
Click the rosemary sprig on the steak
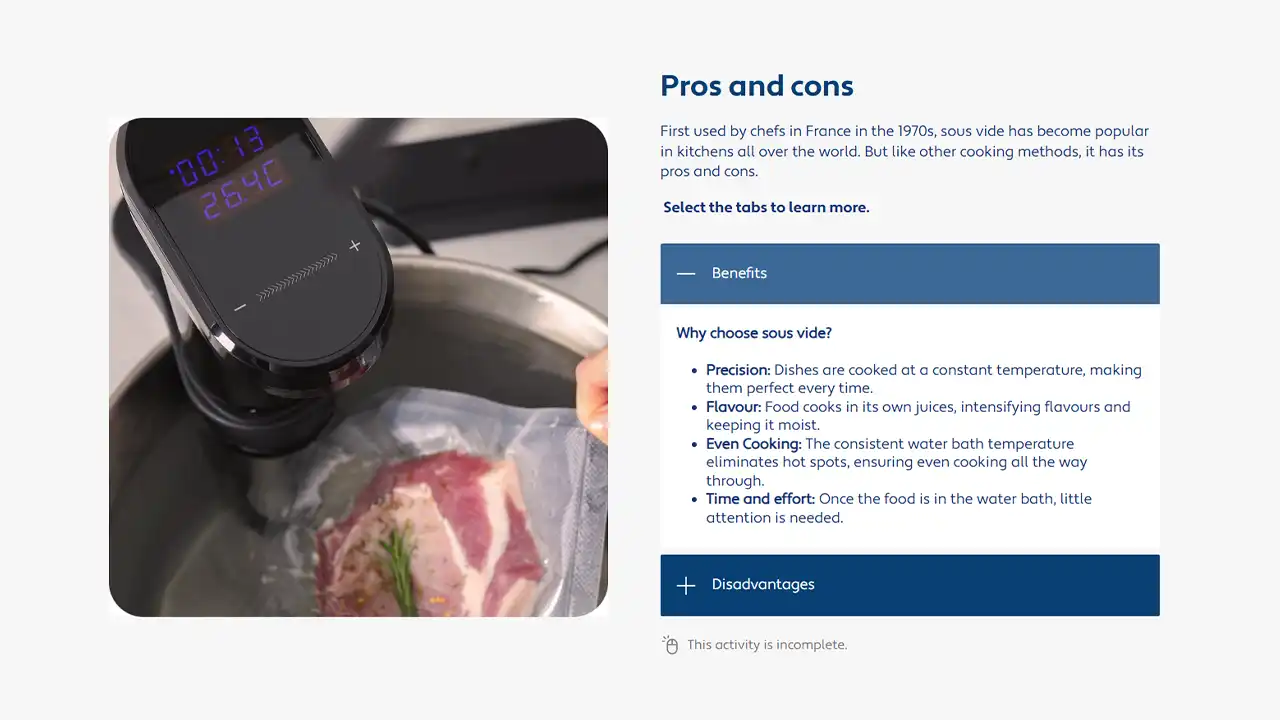click(399, 558)
